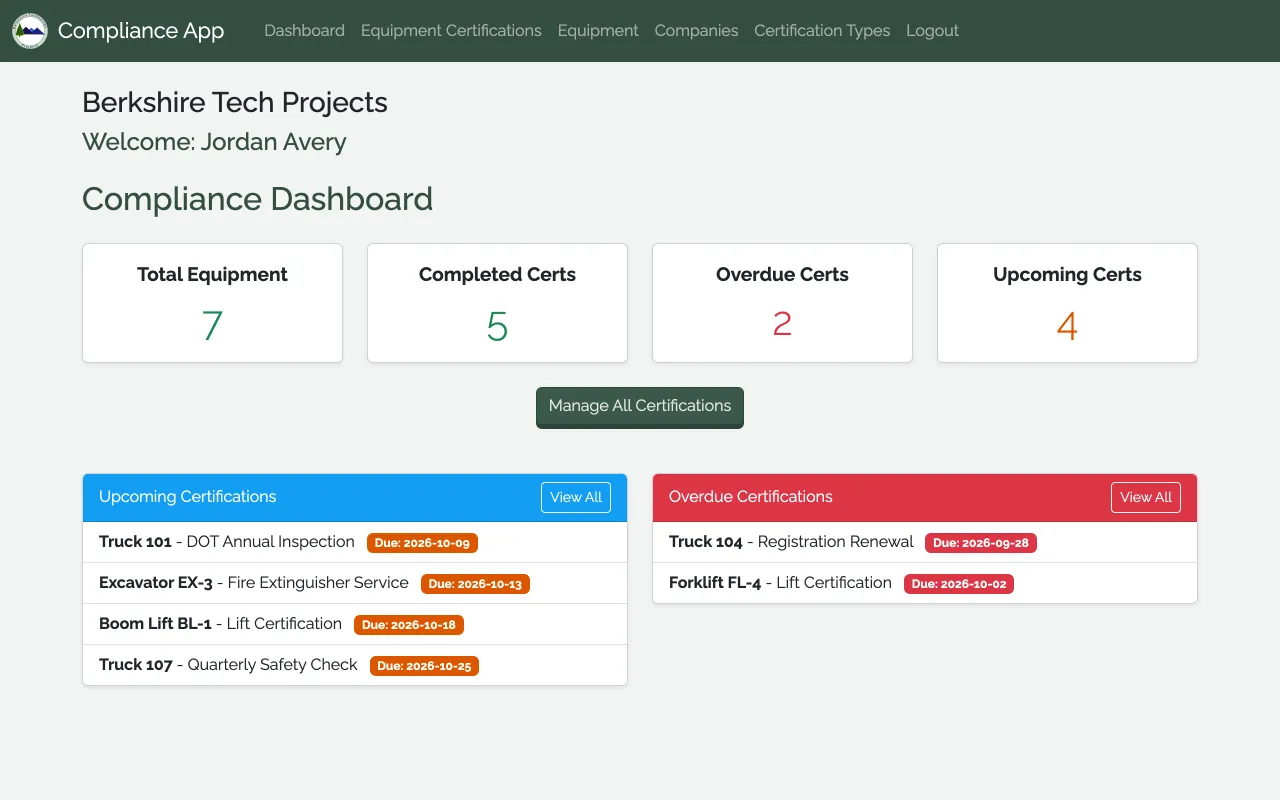
Task: Click the Overdue Certifications panel title
Action: pos(751,497)
